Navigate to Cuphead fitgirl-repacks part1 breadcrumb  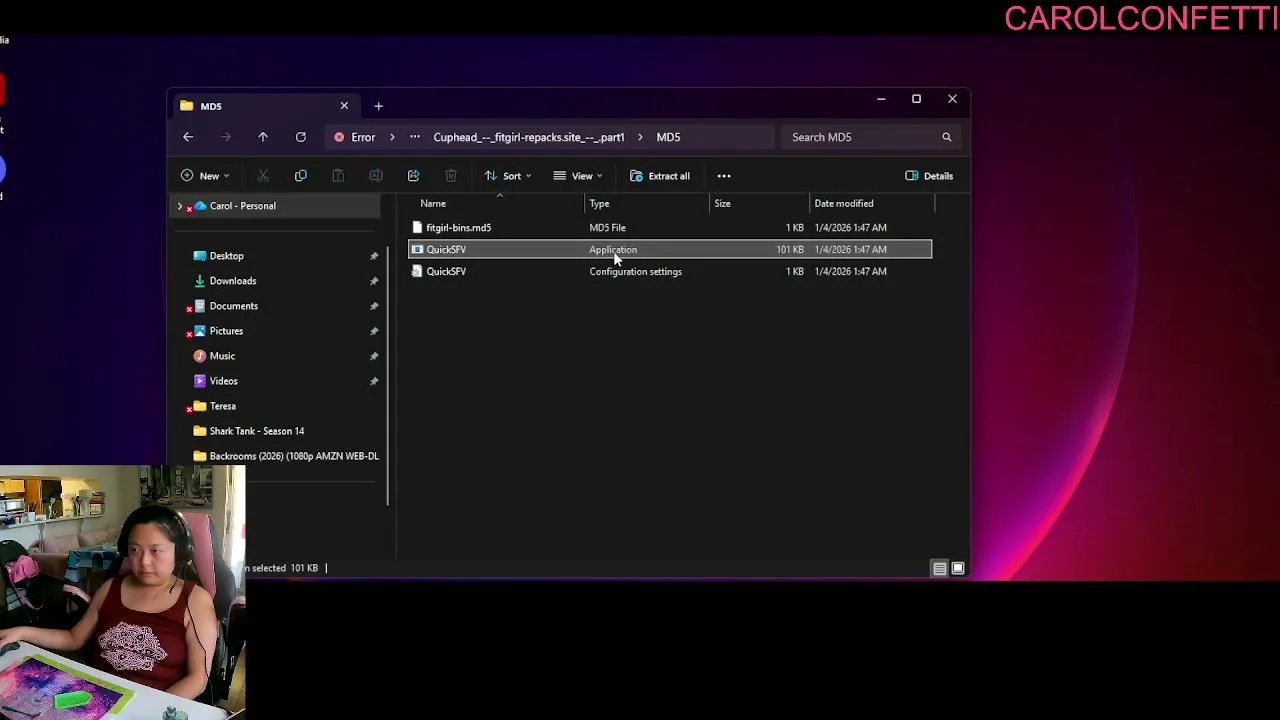[x=529, y=137]
